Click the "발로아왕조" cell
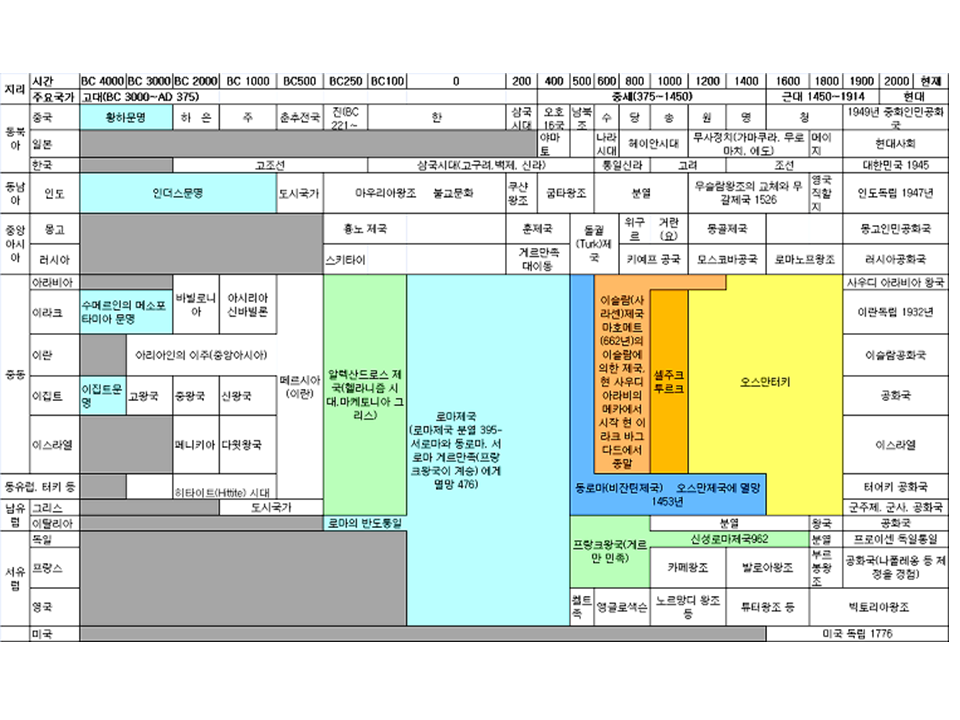Screen dimensions: 960x720 767,568
